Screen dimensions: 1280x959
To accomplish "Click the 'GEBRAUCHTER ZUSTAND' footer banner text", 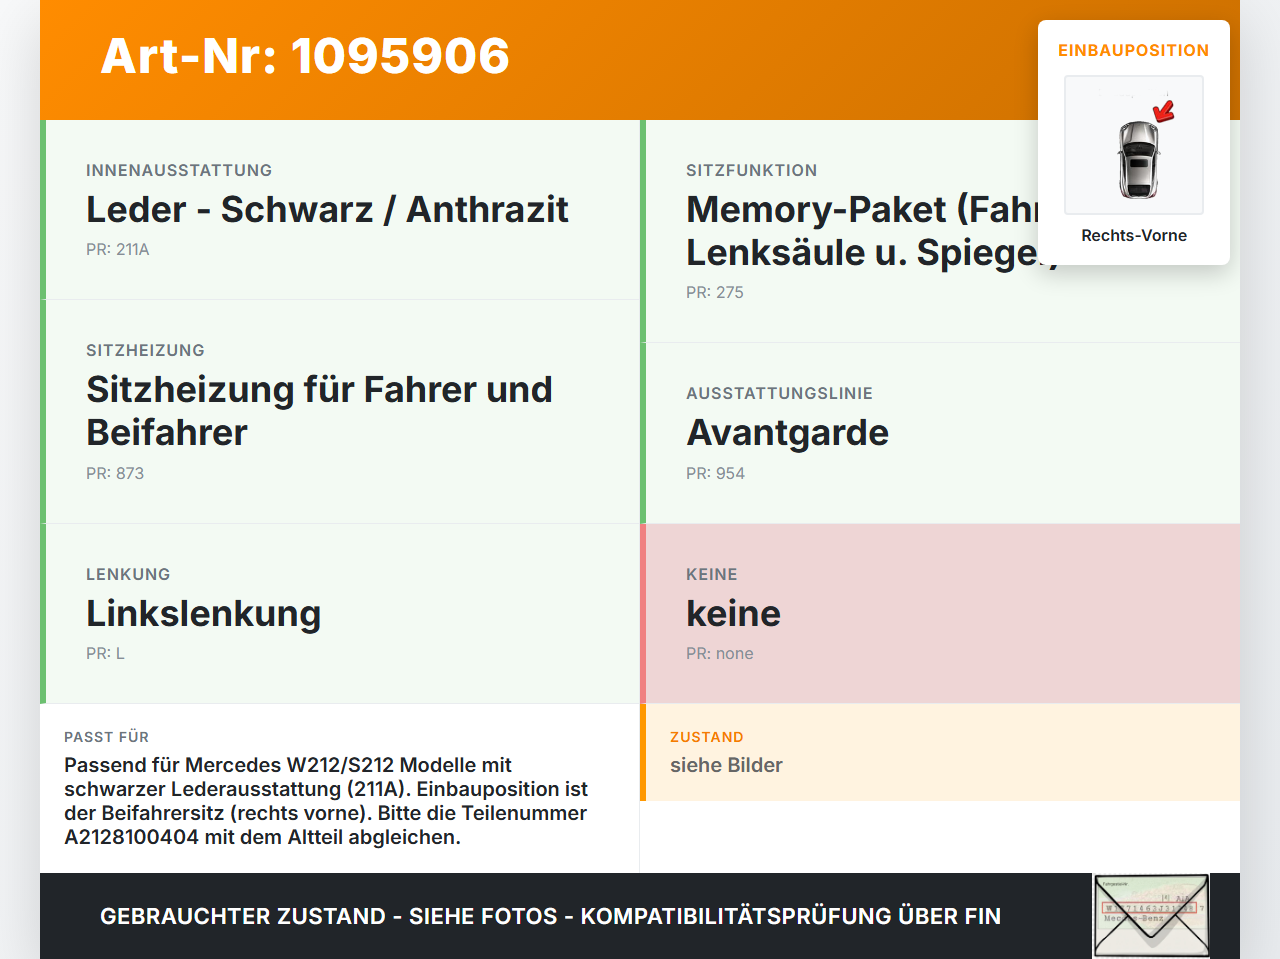I will coord(550,916).
